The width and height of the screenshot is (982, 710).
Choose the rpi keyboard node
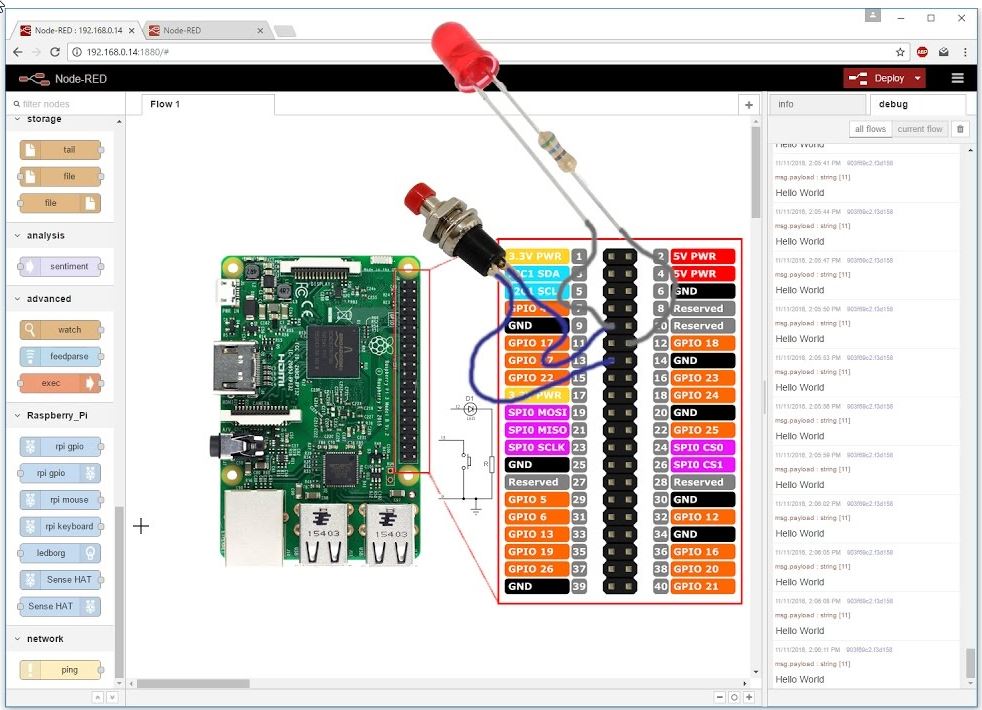coord(60,526)
